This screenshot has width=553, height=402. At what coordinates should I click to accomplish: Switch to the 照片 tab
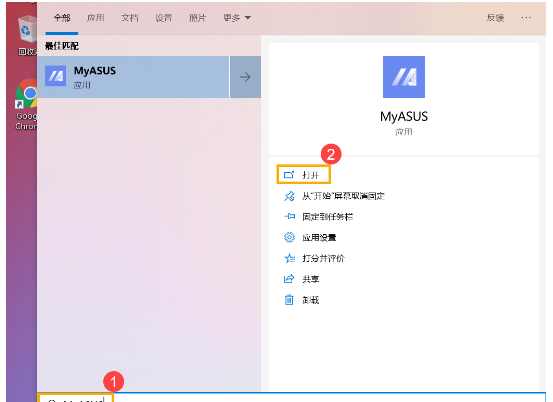click(198, 18)
